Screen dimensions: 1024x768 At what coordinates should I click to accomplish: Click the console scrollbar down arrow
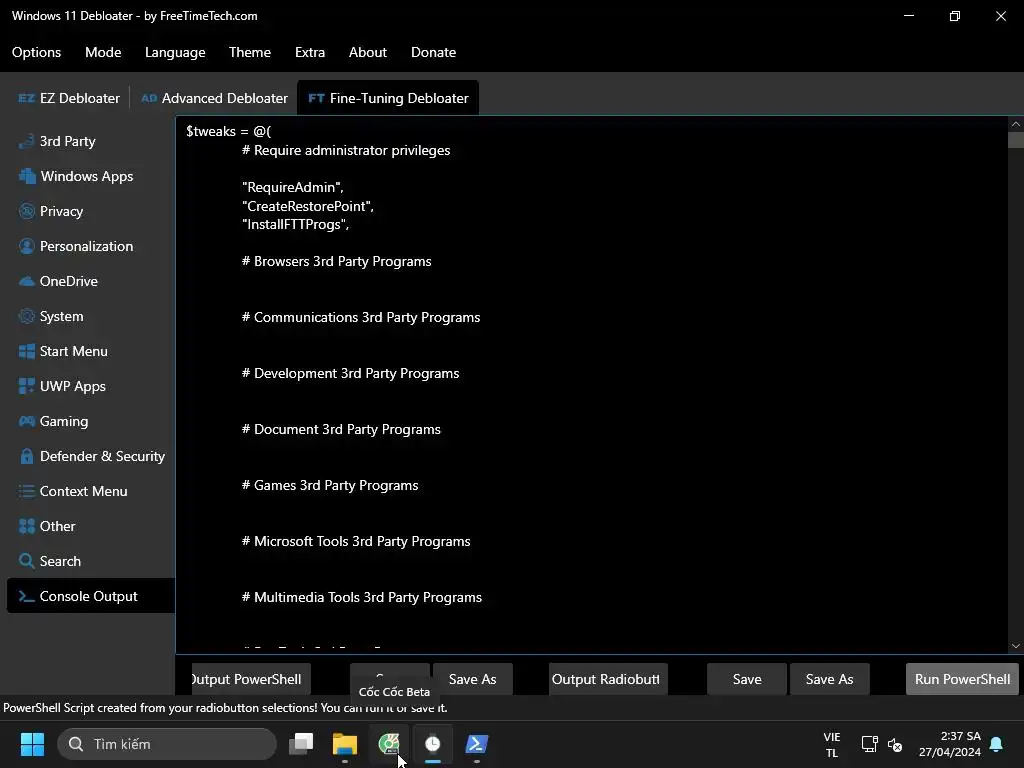coord(1016,646)
